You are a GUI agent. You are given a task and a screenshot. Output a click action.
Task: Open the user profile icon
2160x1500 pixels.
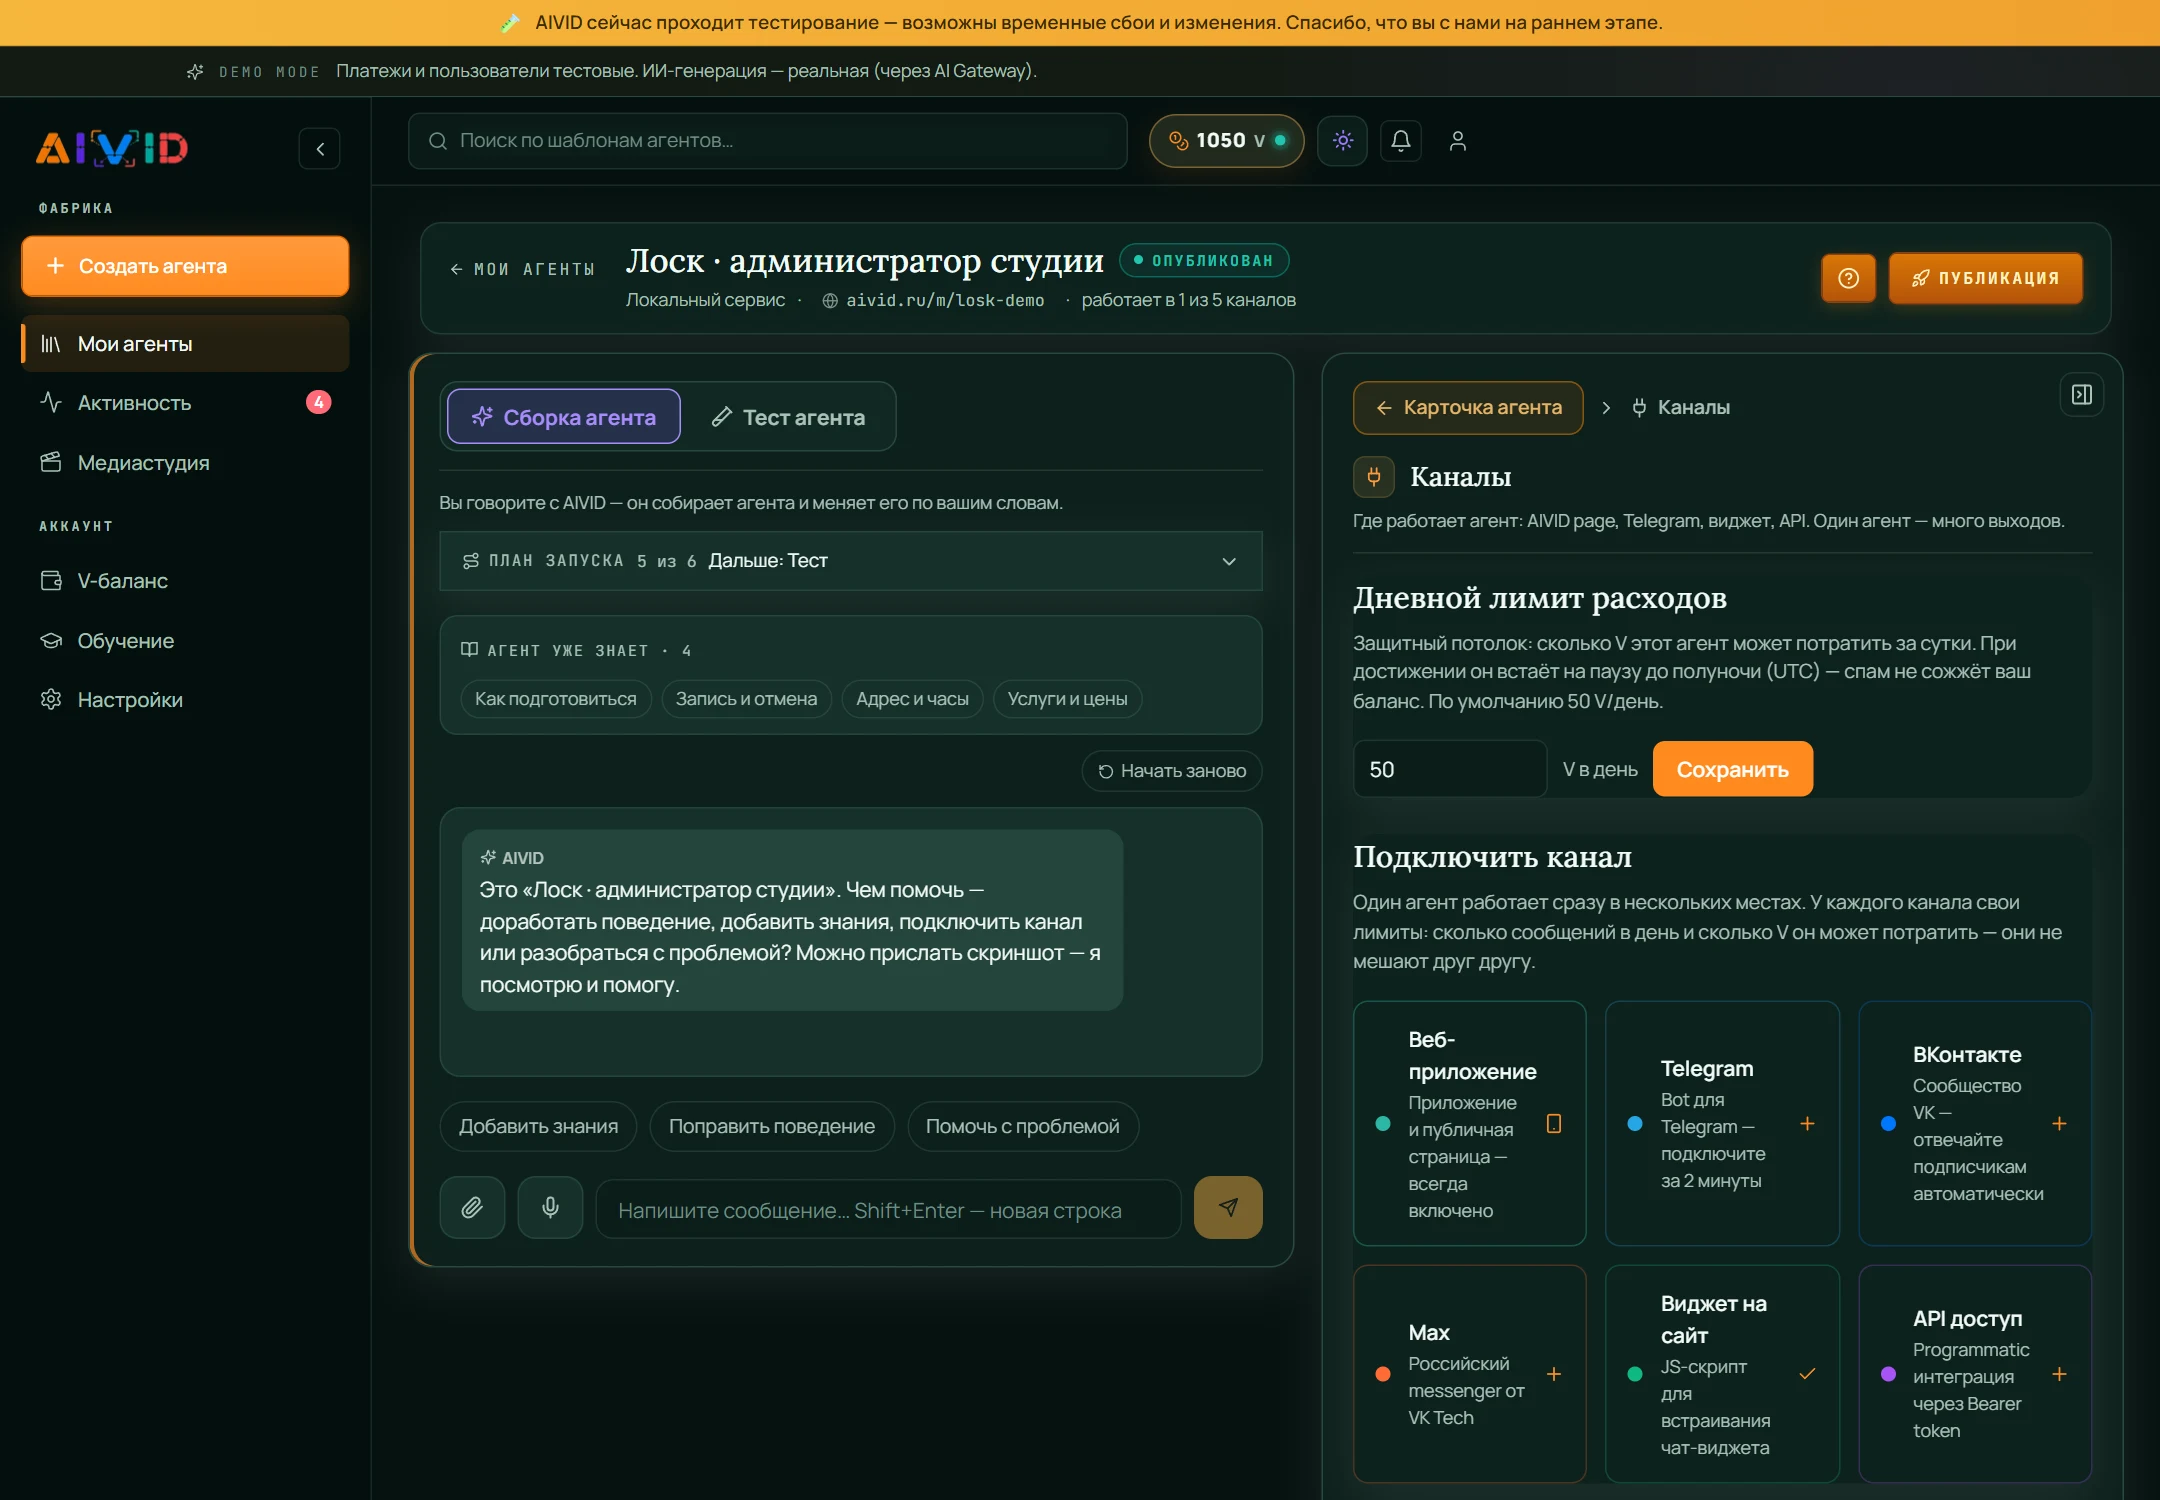[x=1458, y=141]
